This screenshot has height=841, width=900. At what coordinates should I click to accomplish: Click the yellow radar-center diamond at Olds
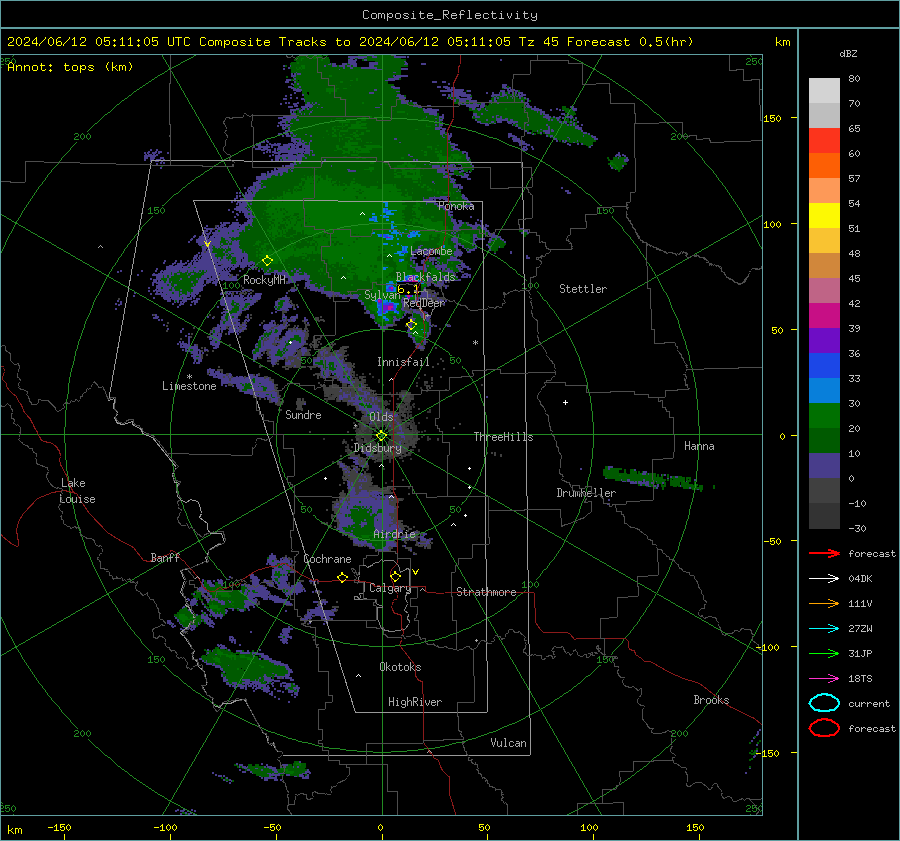[381, 436]
